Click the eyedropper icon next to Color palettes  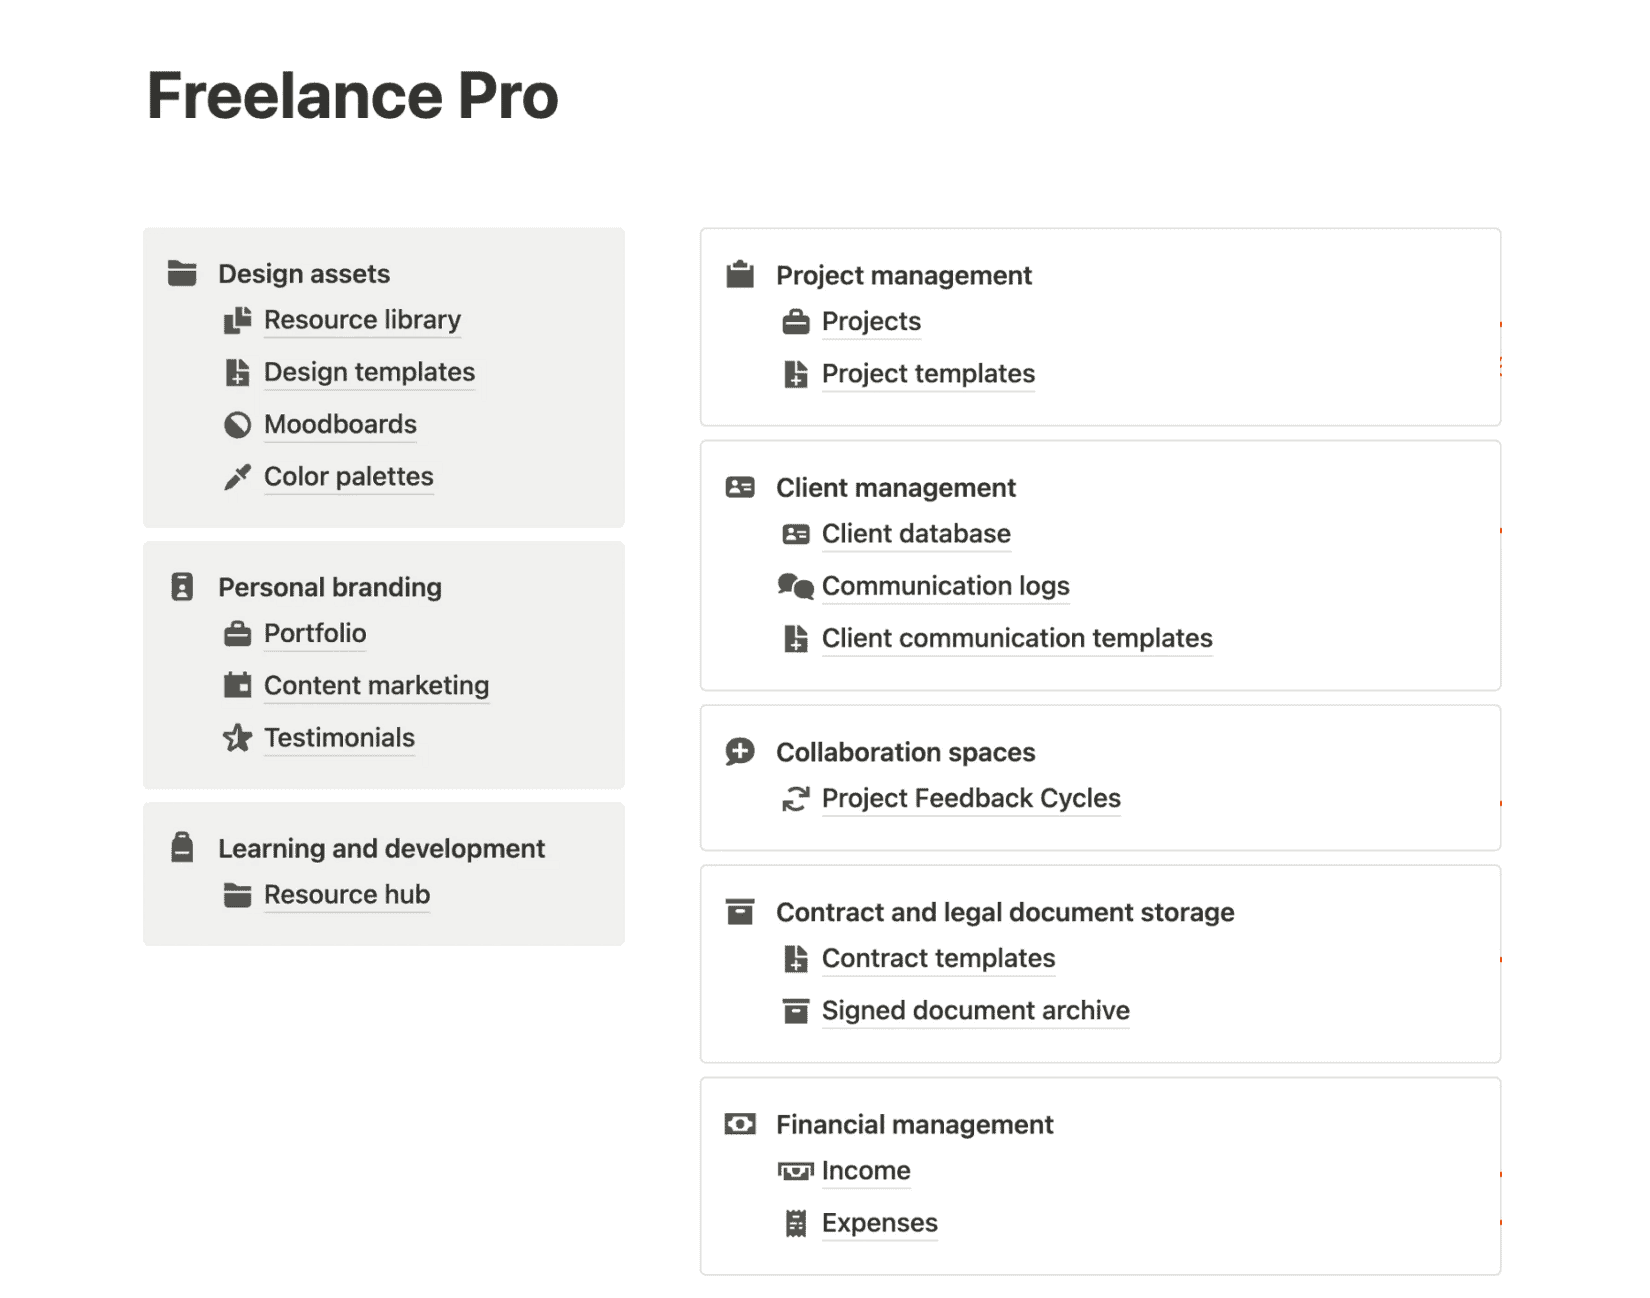pyautogui.click(x=237, y=477)
